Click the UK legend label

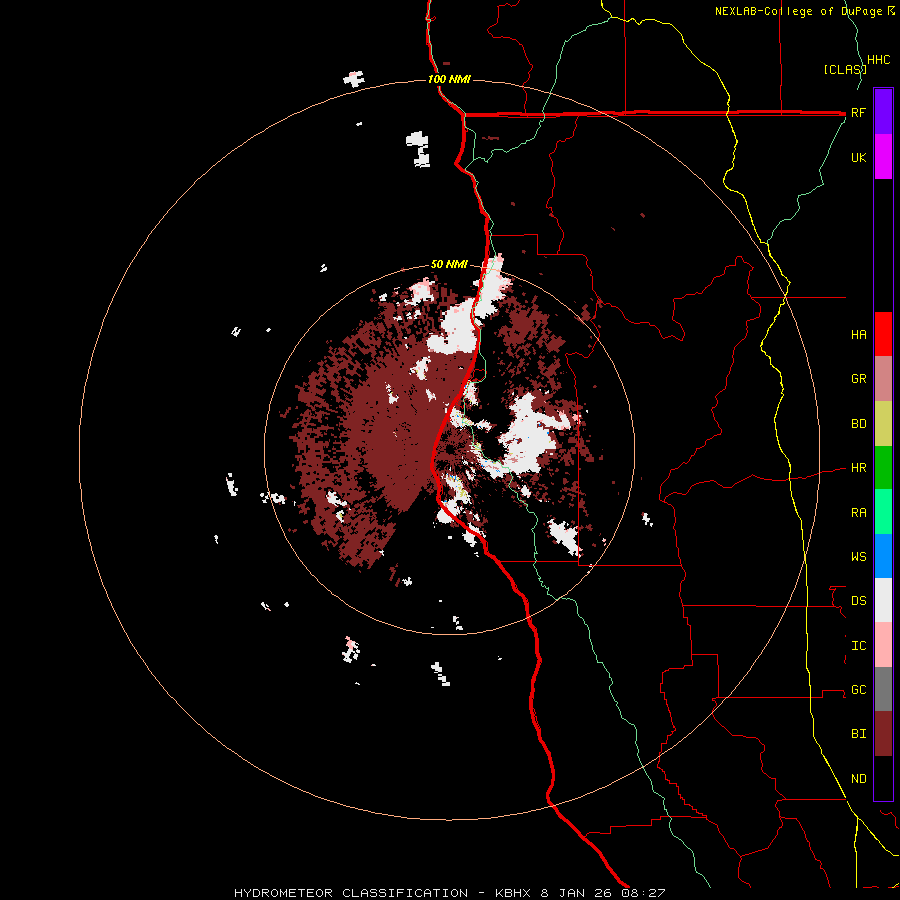(x=859, y=157)
